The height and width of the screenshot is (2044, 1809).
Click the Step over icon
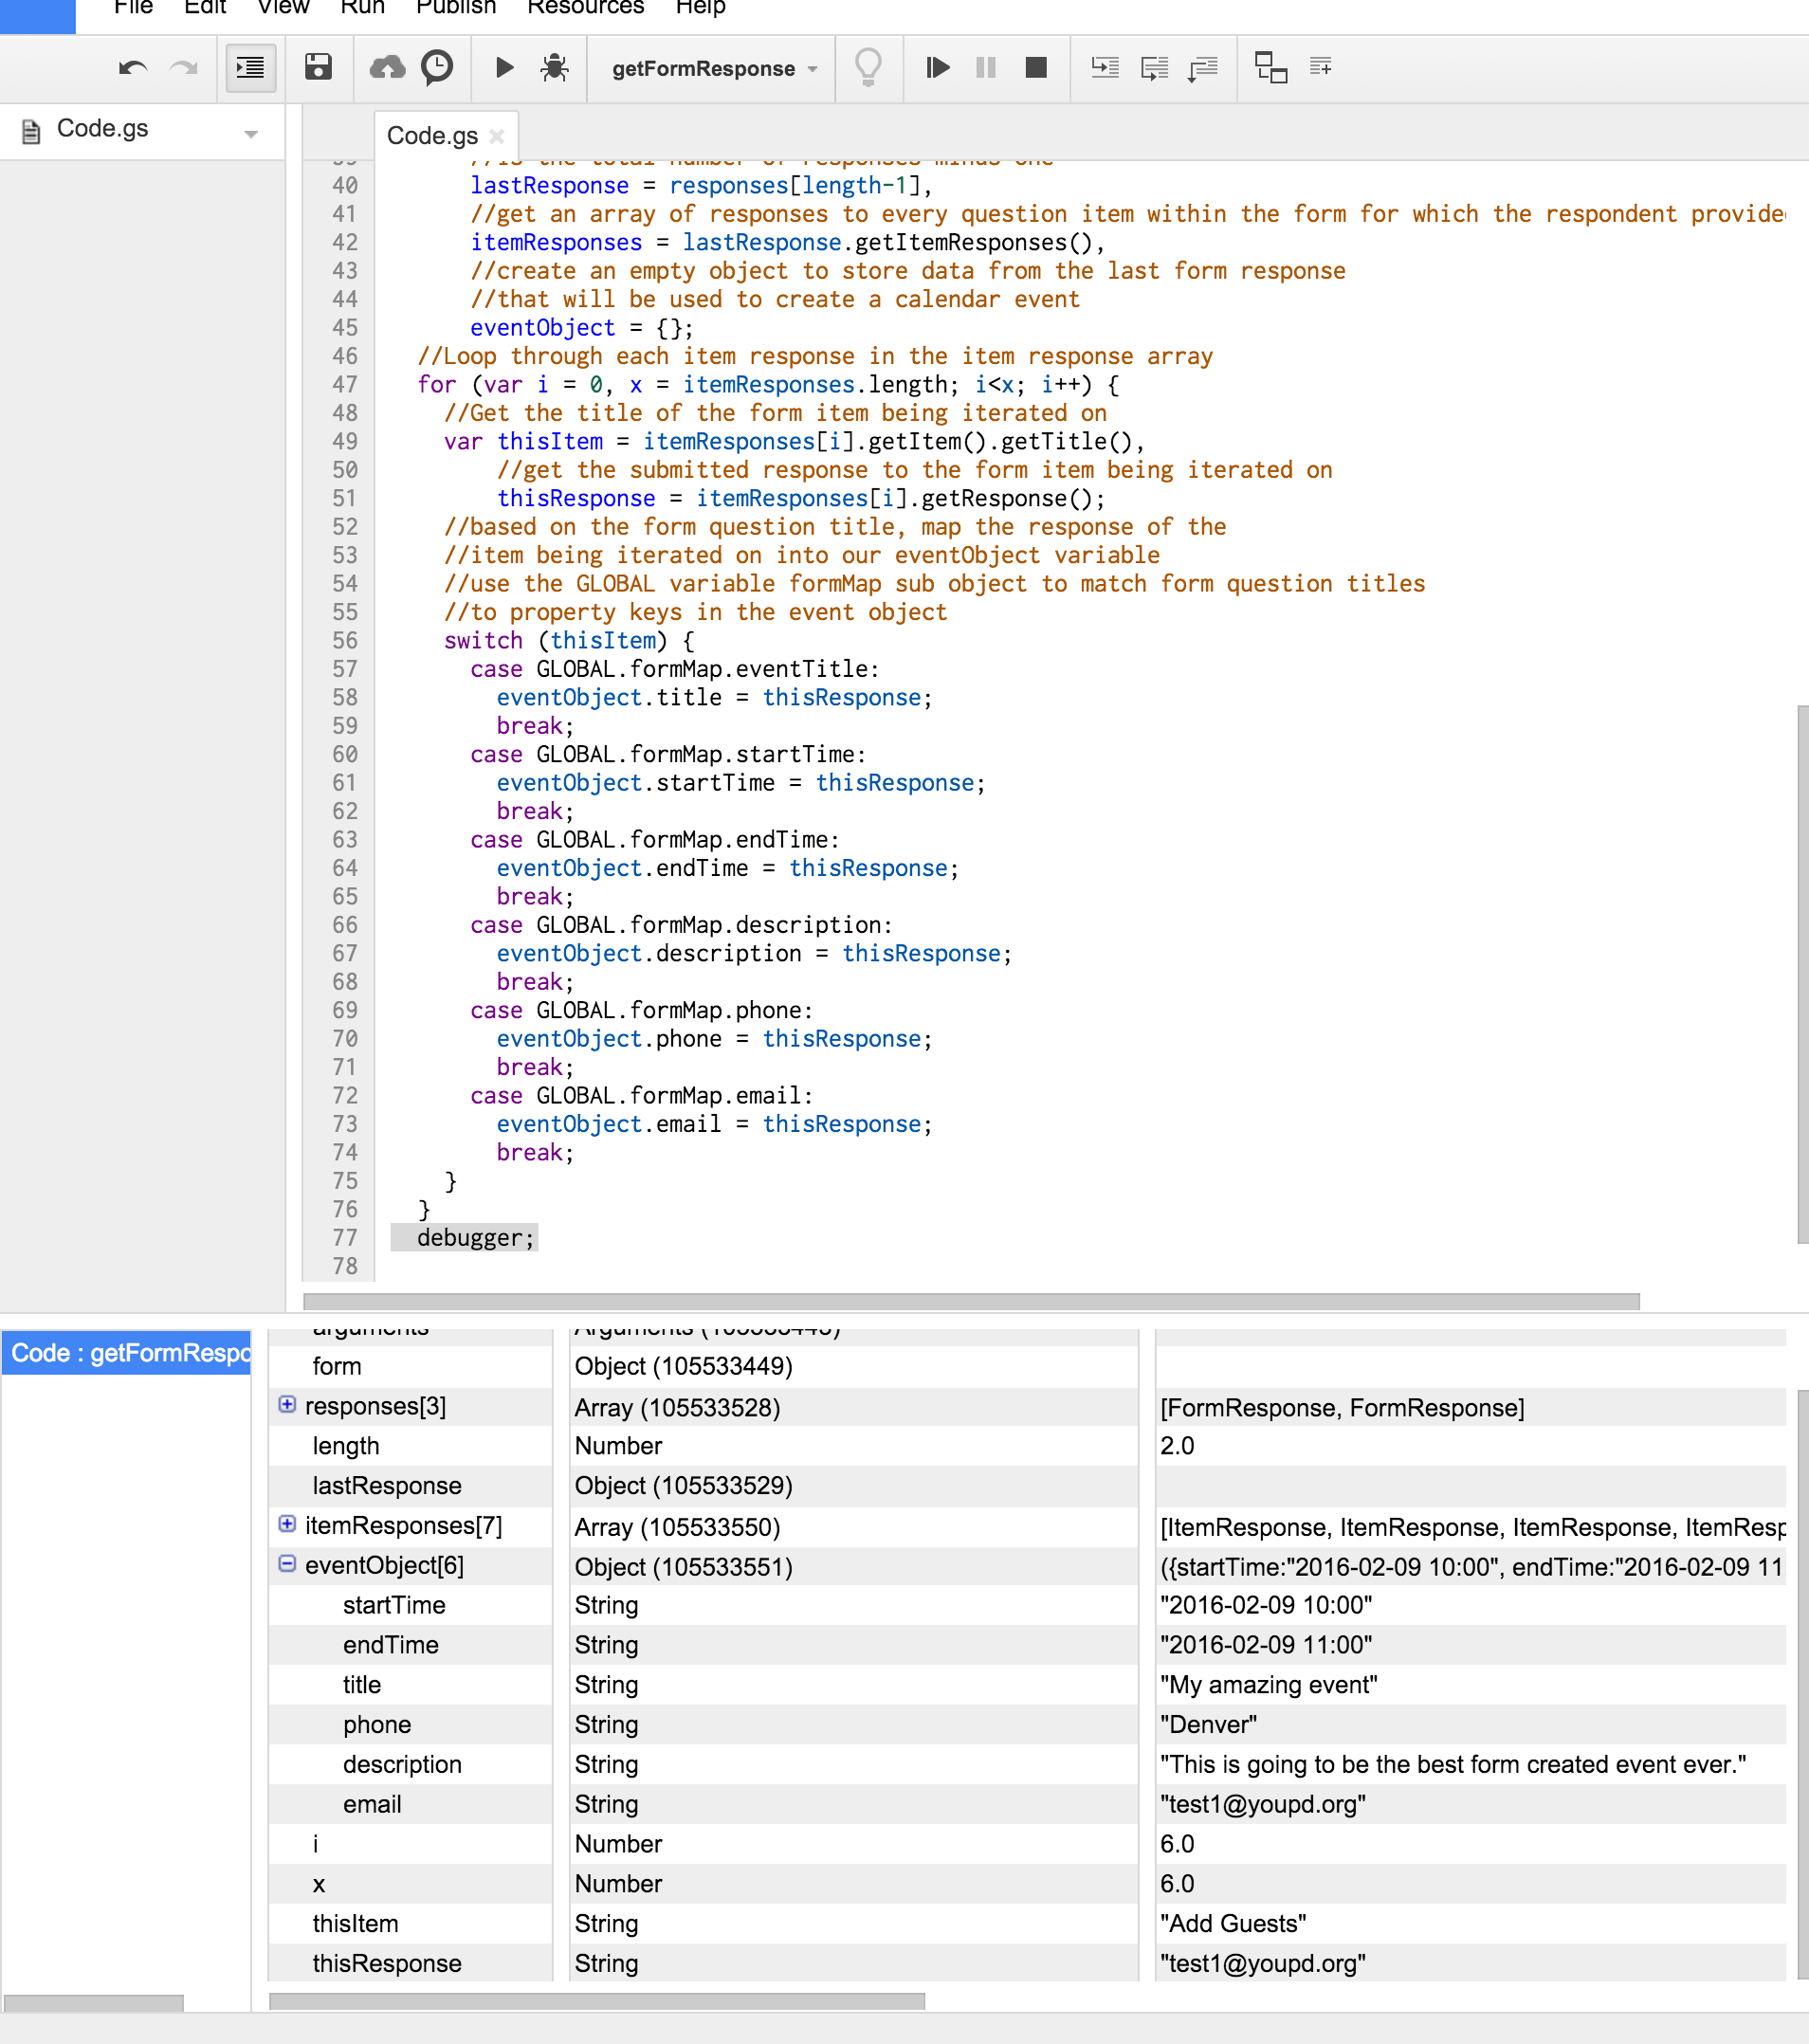pyautogui.click(x=1154, y=68)
